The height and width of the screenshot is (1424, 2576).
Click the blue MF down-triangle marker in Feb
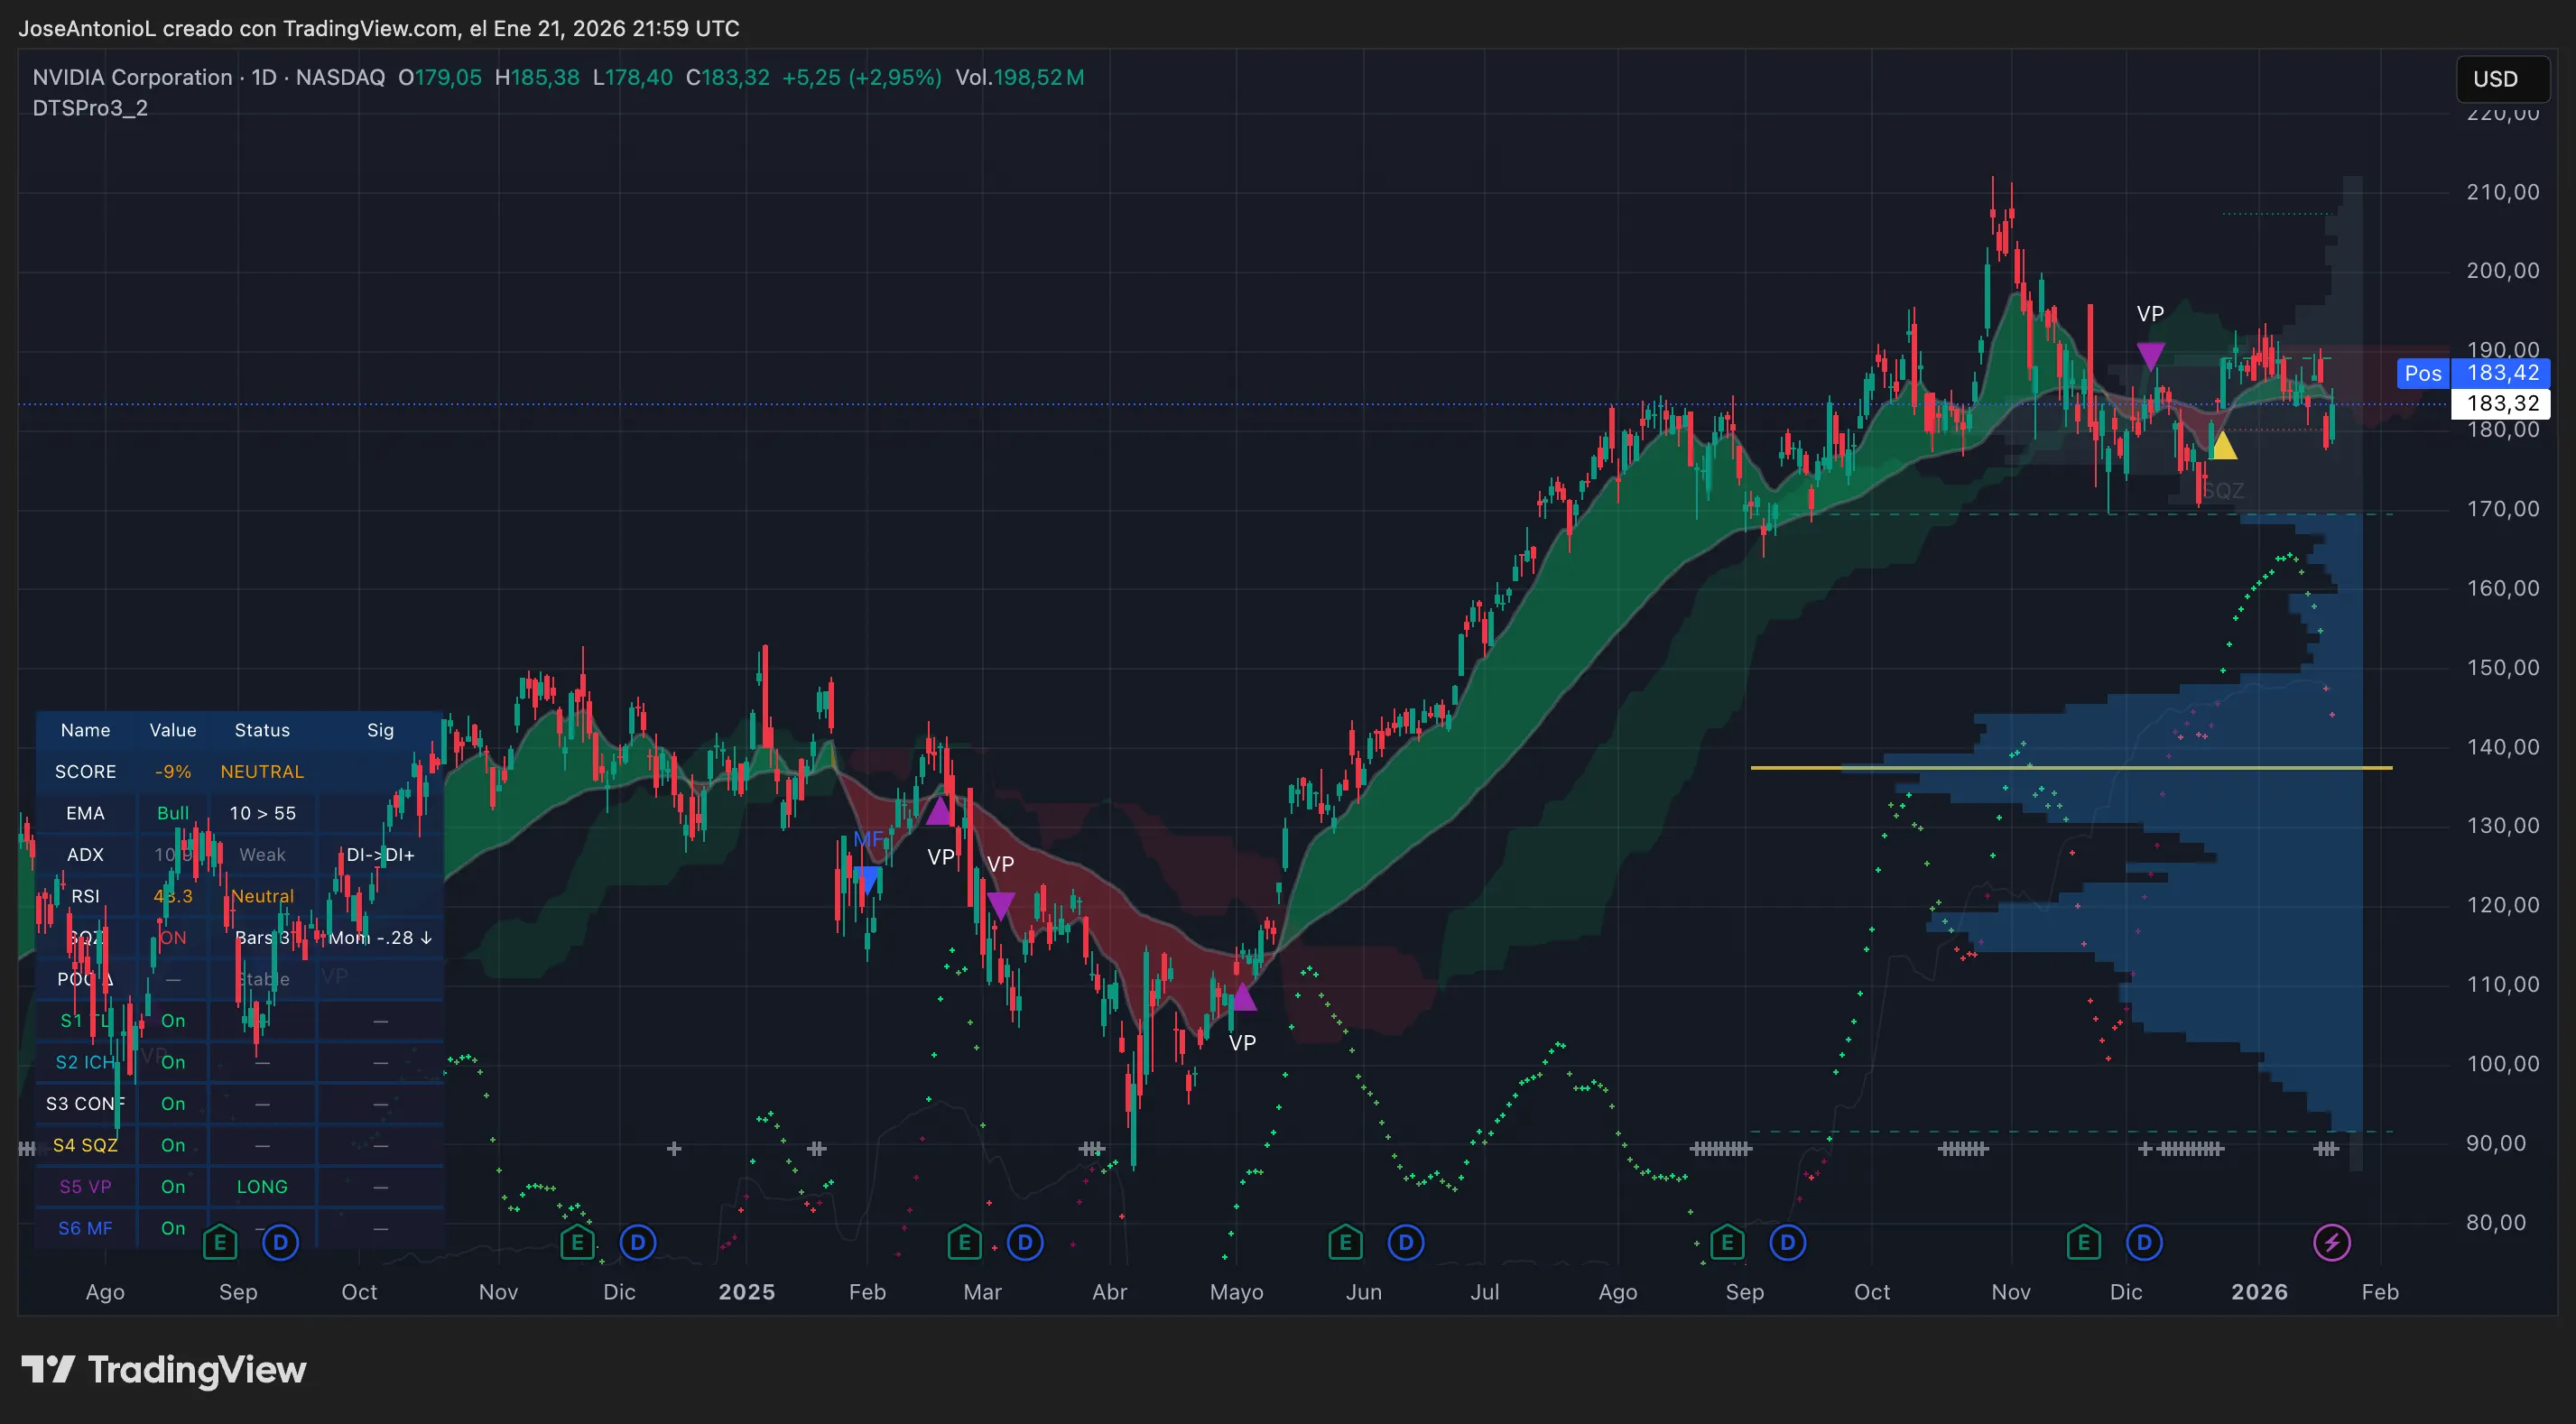pyautogui.click(x=867, y=879)
